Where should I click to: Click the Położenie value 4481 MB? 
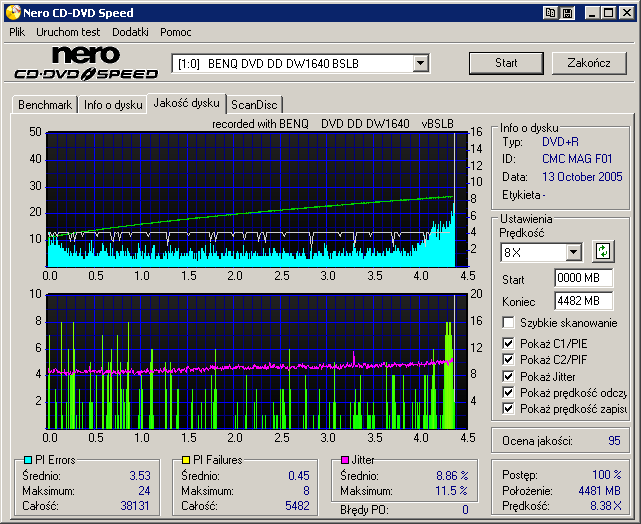(599, 491)
